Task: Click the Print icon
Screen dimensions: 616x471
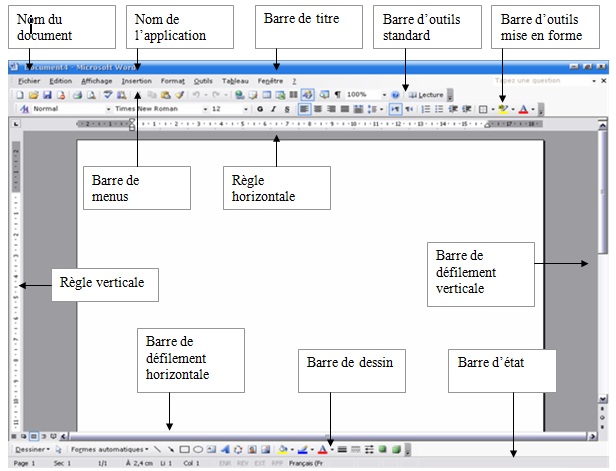Action: 77,95
